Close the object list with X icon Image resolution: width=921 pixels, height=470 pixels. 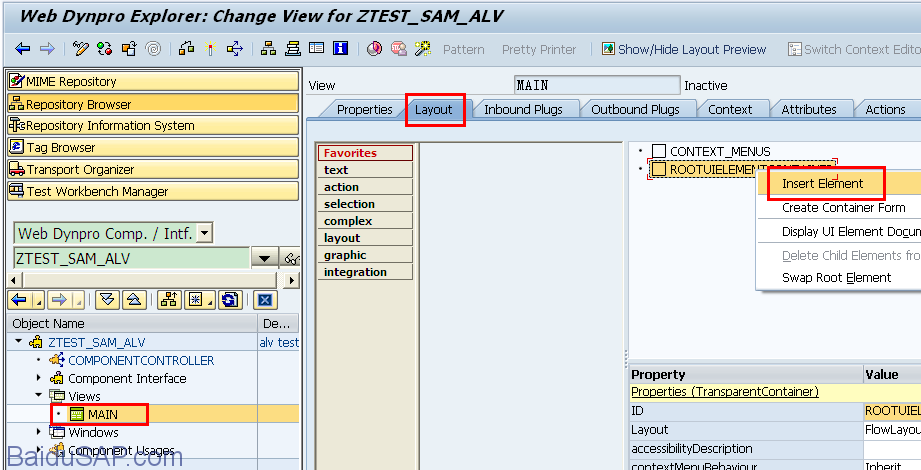click(x=264, y=299)
